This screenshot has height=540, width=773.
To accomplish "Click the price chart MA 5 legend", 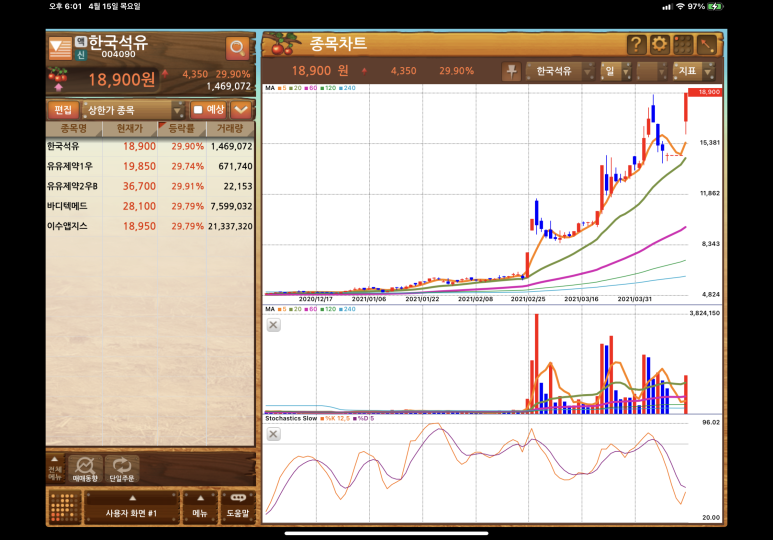I will click(x=282, y=88).
